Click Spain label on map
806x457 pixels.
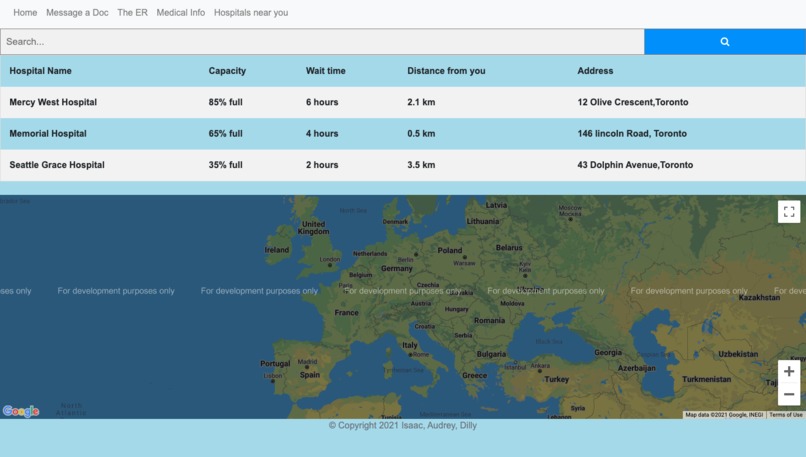point(310,375)
